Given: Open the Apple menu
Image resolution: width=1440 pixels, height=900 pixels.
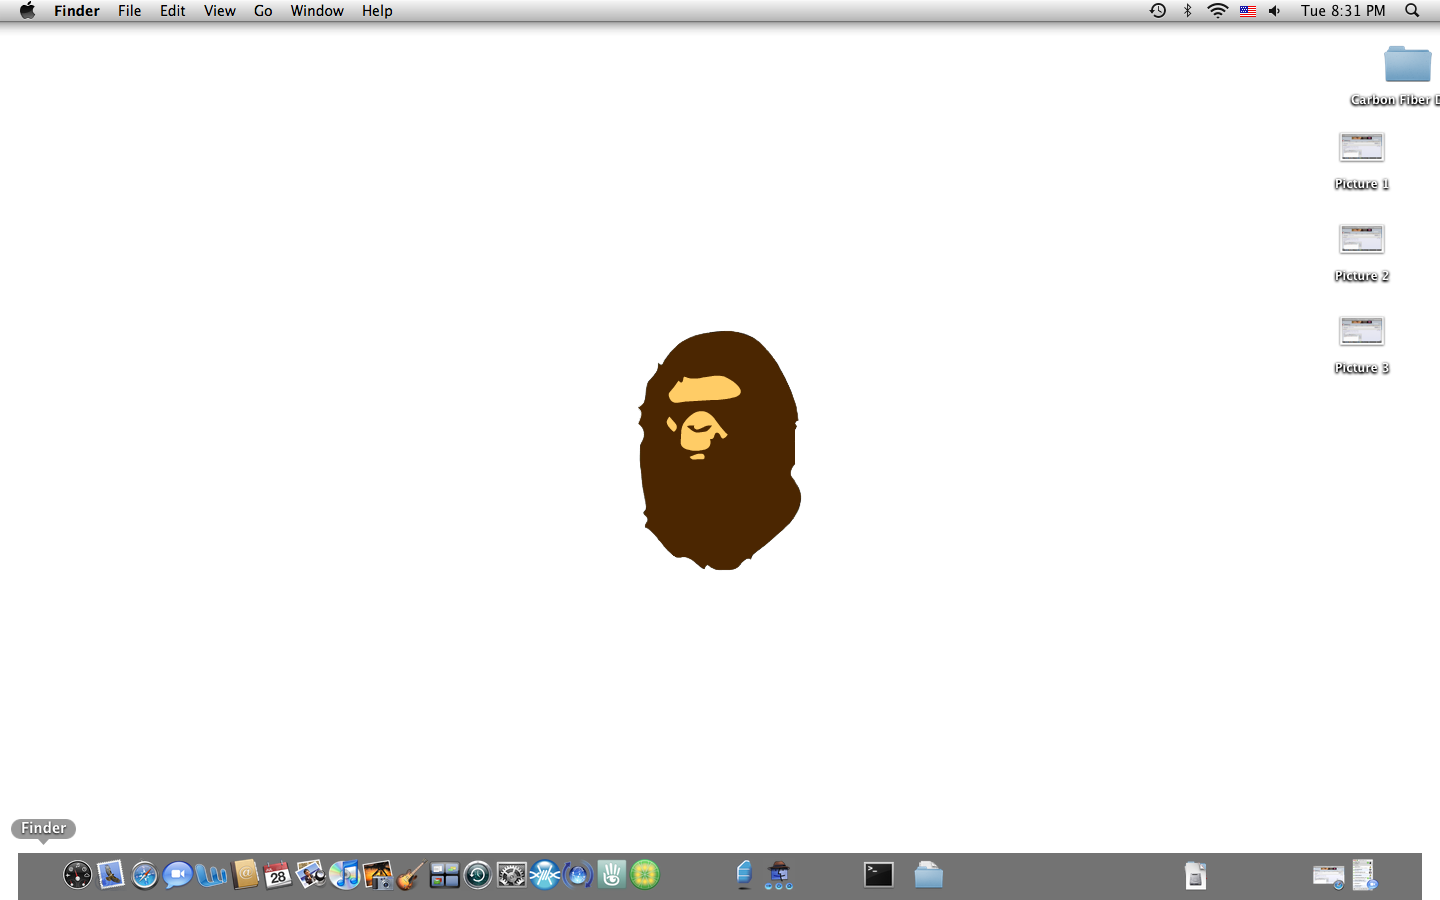Looking at the screenshot, I should click(x=27, y=11).
